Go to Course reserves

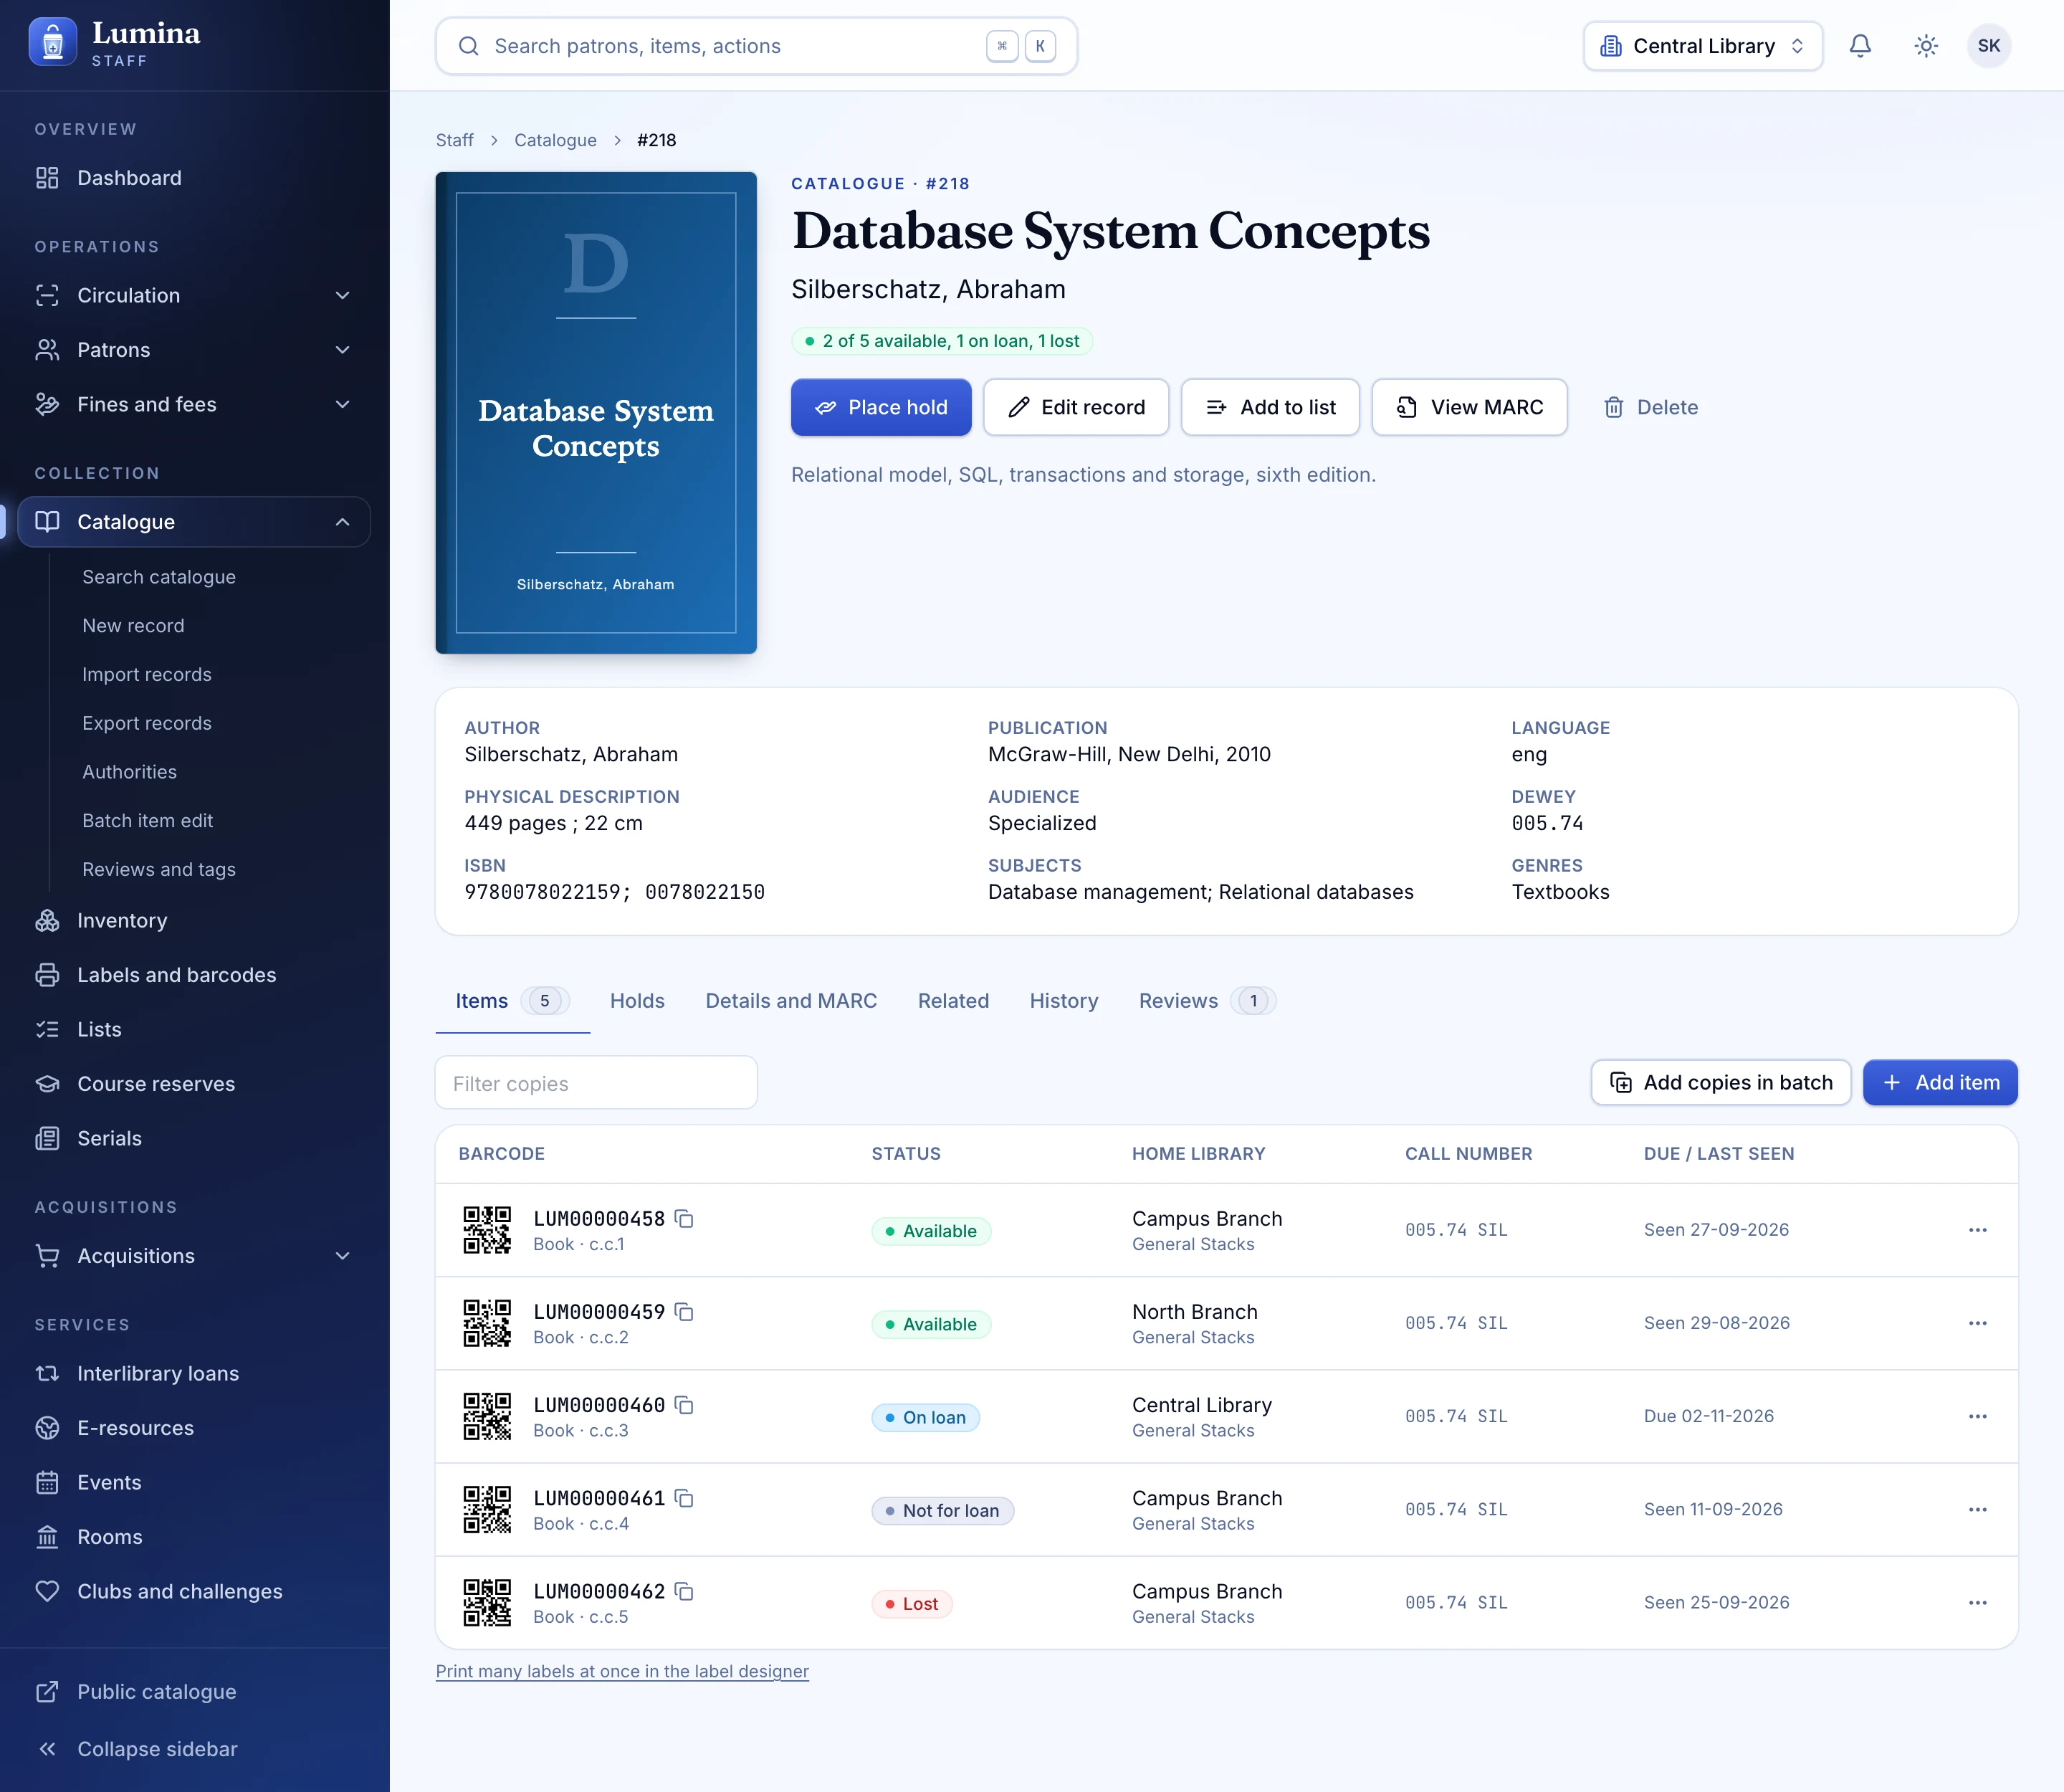click(x=194, y=1084)
